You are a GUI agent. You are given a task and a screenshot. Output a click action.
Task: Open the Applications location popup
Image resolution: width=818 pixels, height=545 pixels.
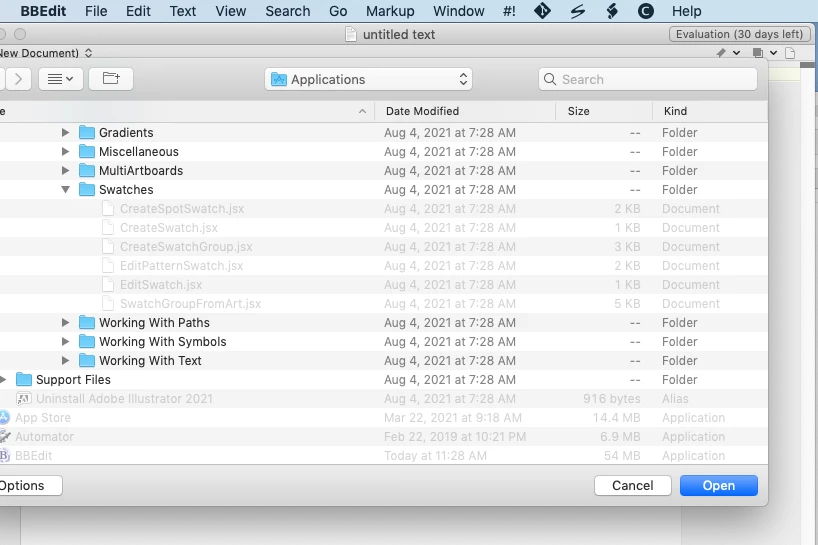(368, 79)
